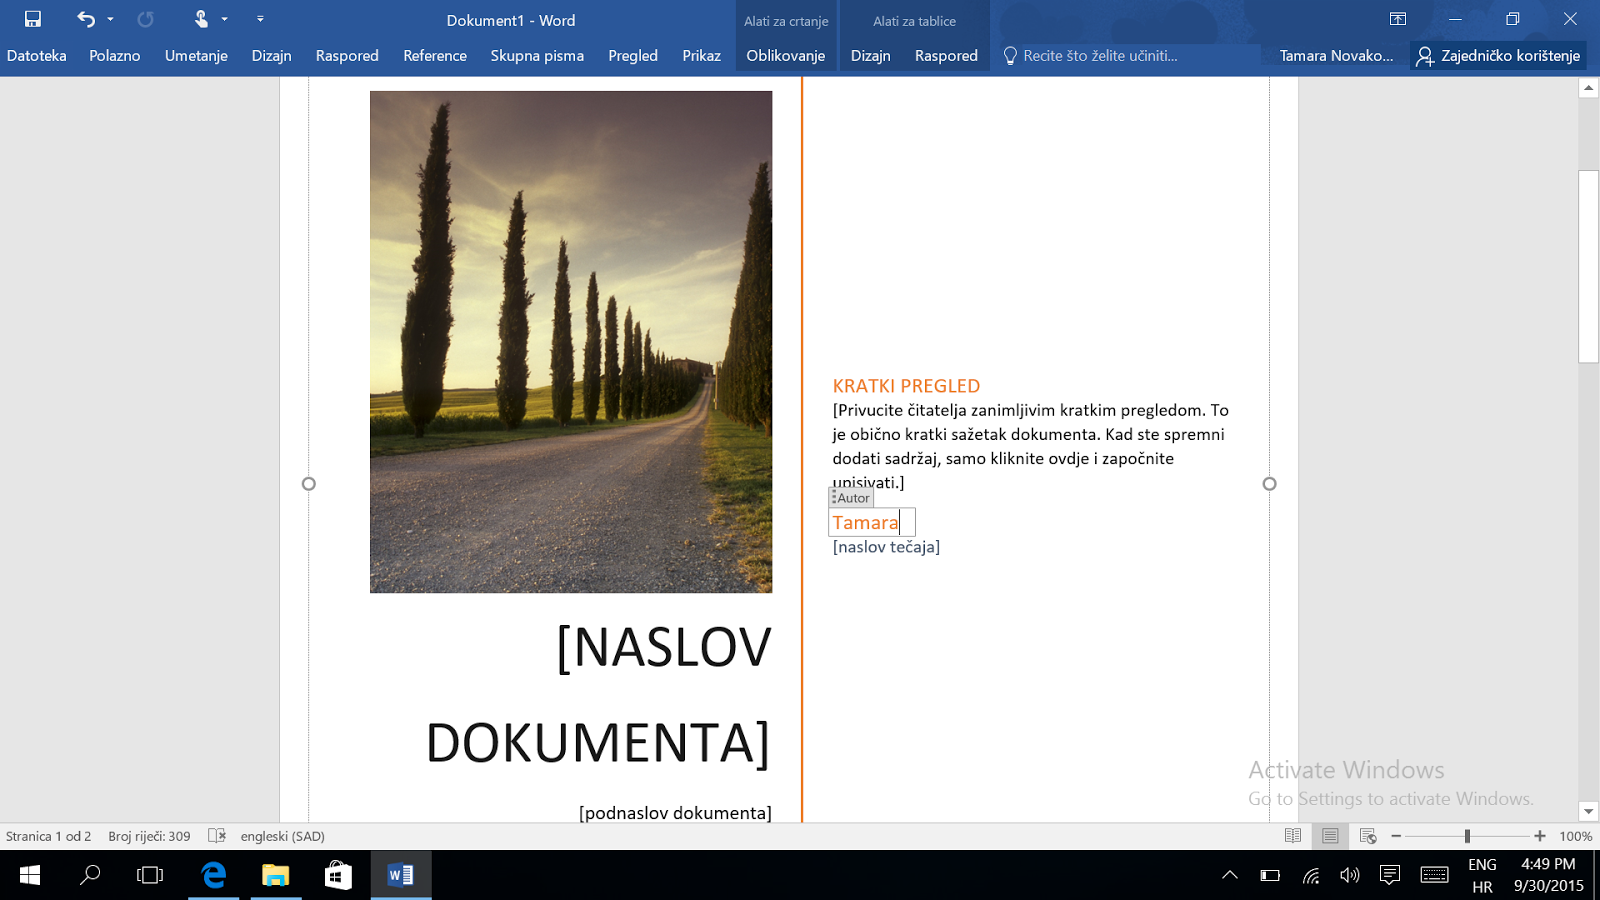Switch to Print Layout view

[x=1330, y=836]
